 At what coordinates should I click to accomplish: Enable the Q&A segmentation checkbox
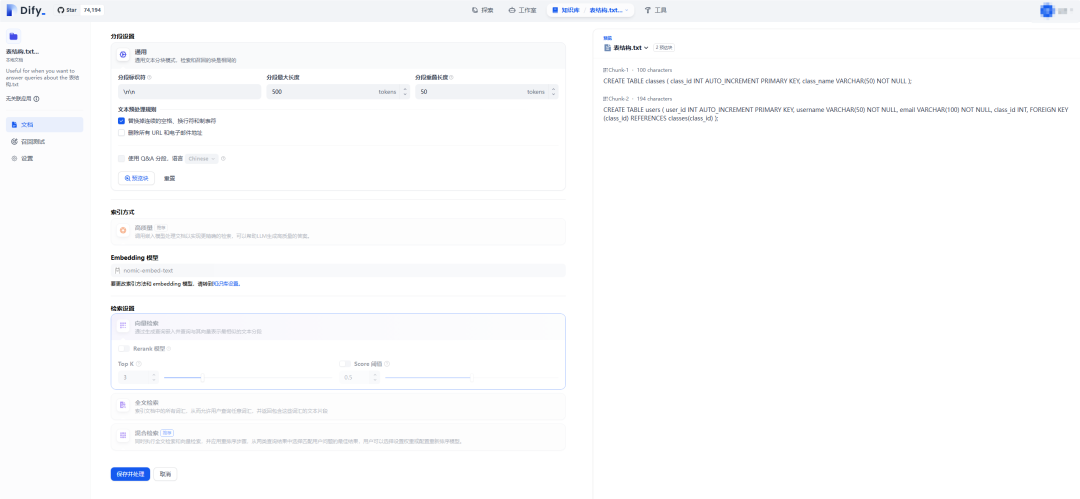(121, 159)
